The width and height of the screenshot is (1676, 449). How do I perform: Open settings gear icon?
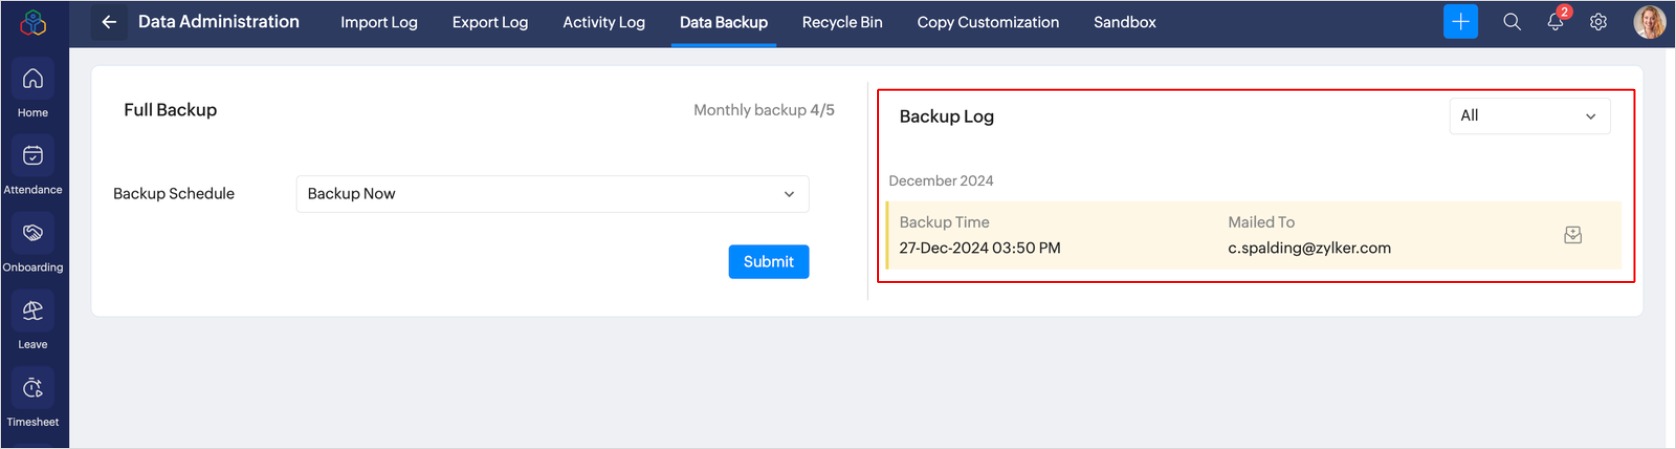1598,22
